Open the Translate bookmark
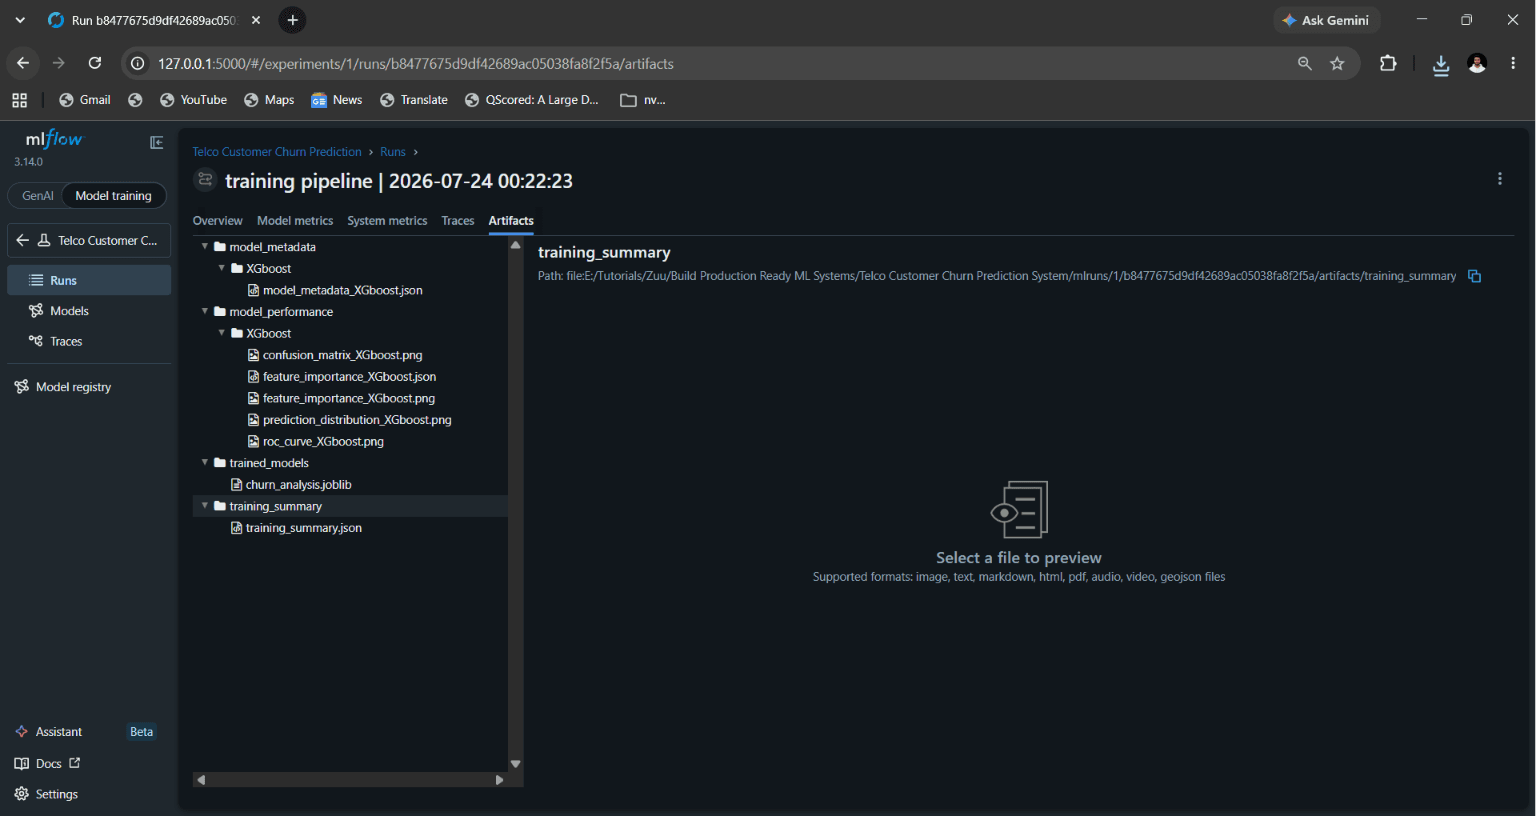 click(x=414, y=100)
